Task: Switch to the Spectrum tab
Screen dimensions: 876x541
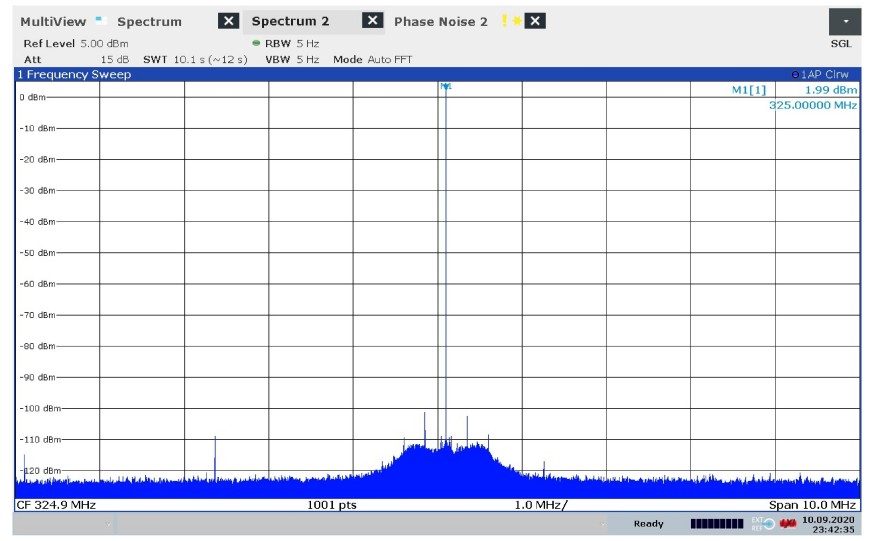Action: [150, 22]
